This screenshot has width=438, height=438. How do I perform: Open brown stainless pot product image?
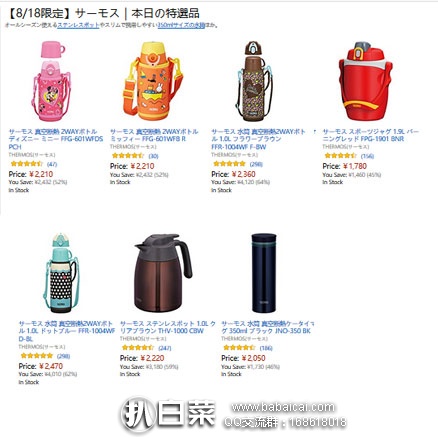pyautogui.click(x=163, y=273)
